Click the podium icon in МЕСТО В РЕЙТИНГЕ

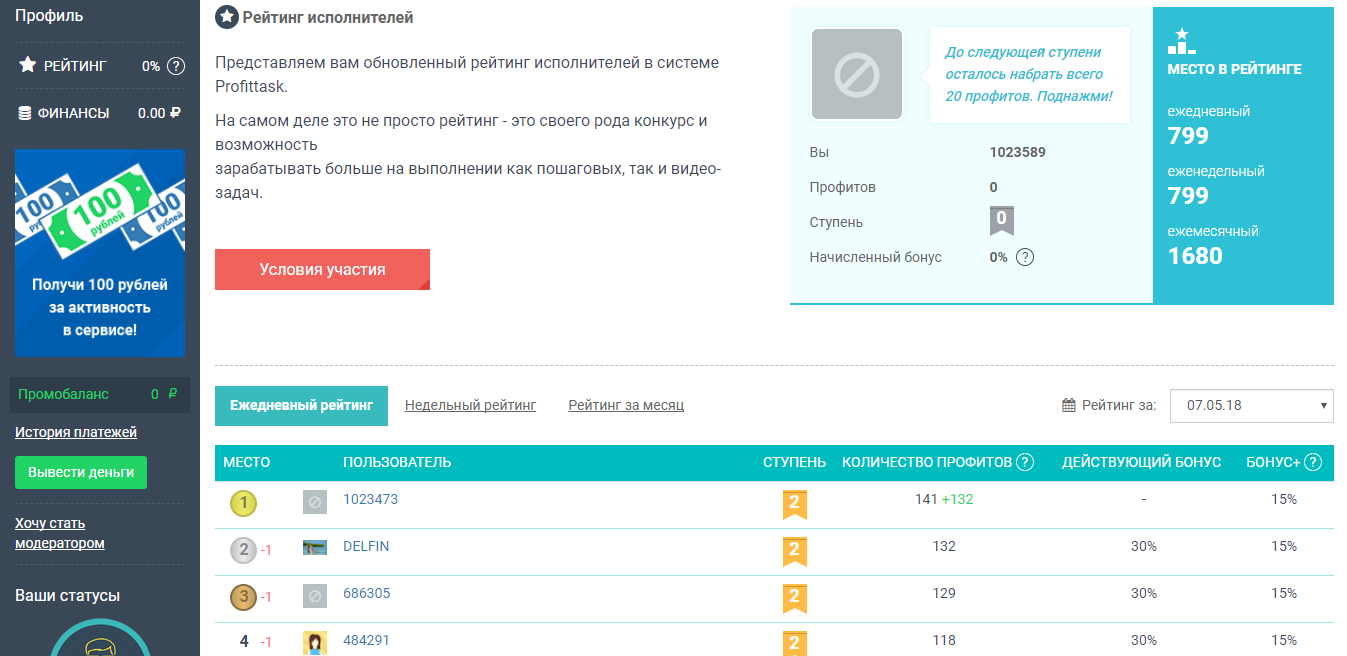pos(1182,41)
